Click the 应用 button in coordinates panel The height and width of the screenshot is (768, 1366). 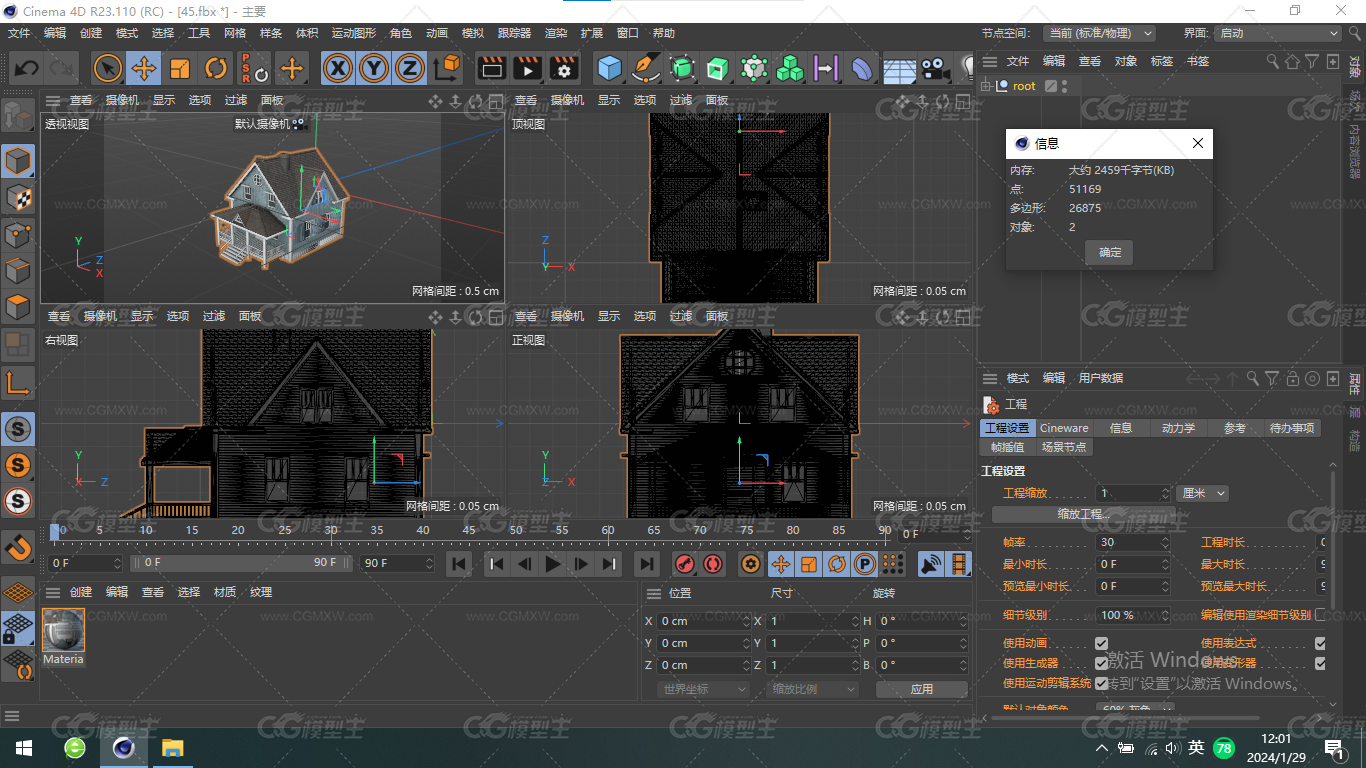click(921, 689)
